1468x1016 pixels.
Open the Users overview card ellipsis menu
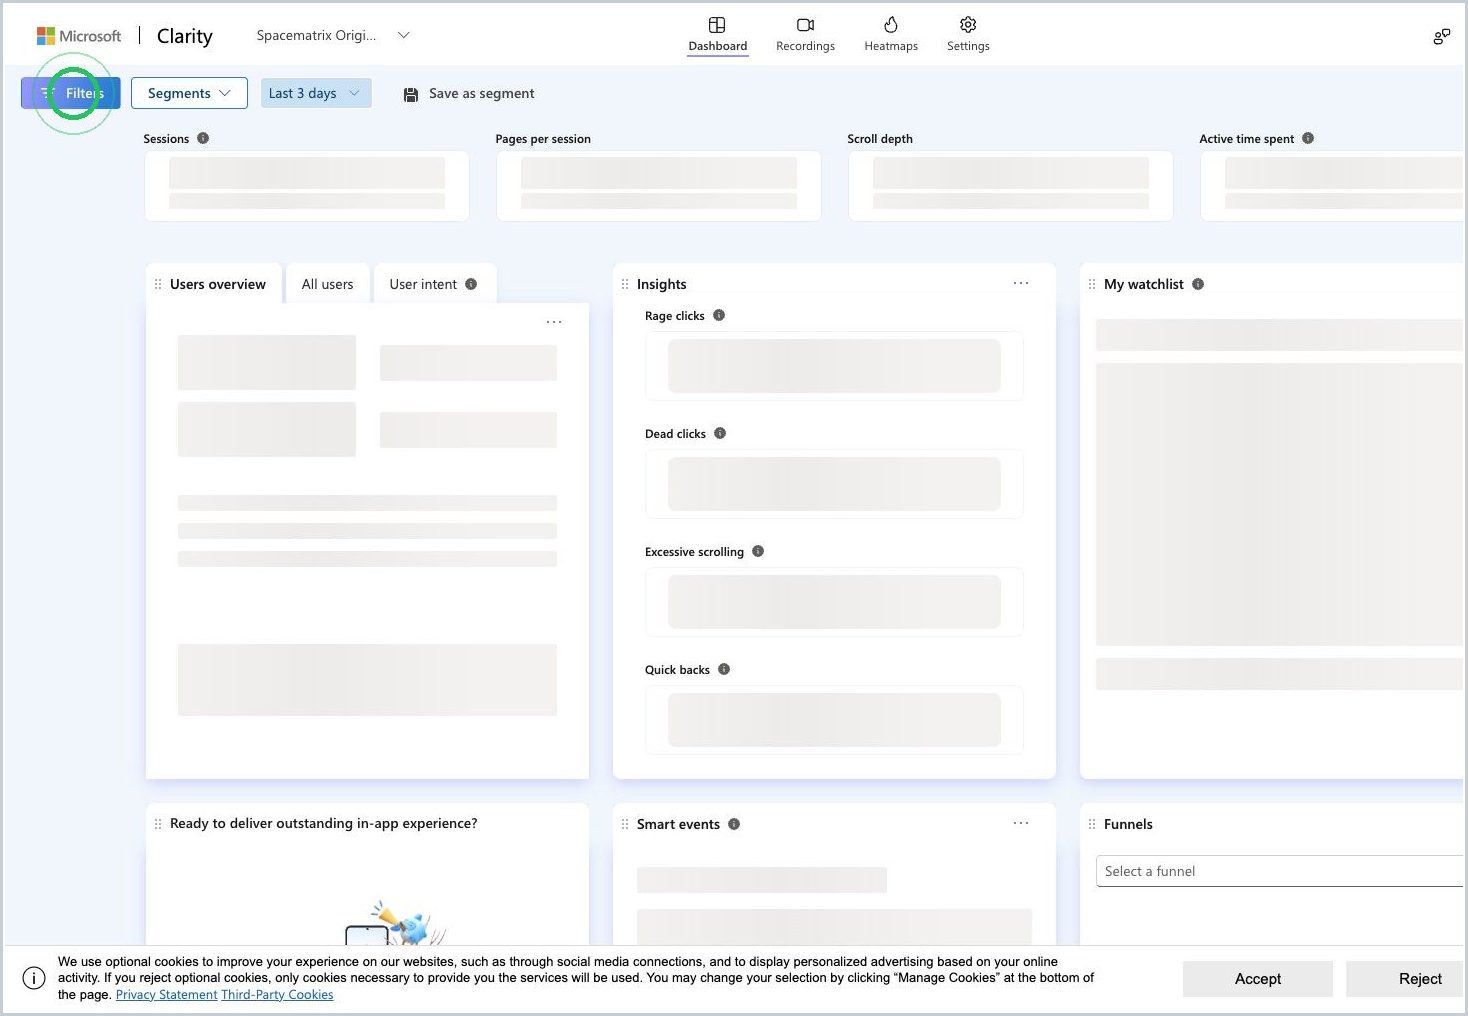[554, 322]
